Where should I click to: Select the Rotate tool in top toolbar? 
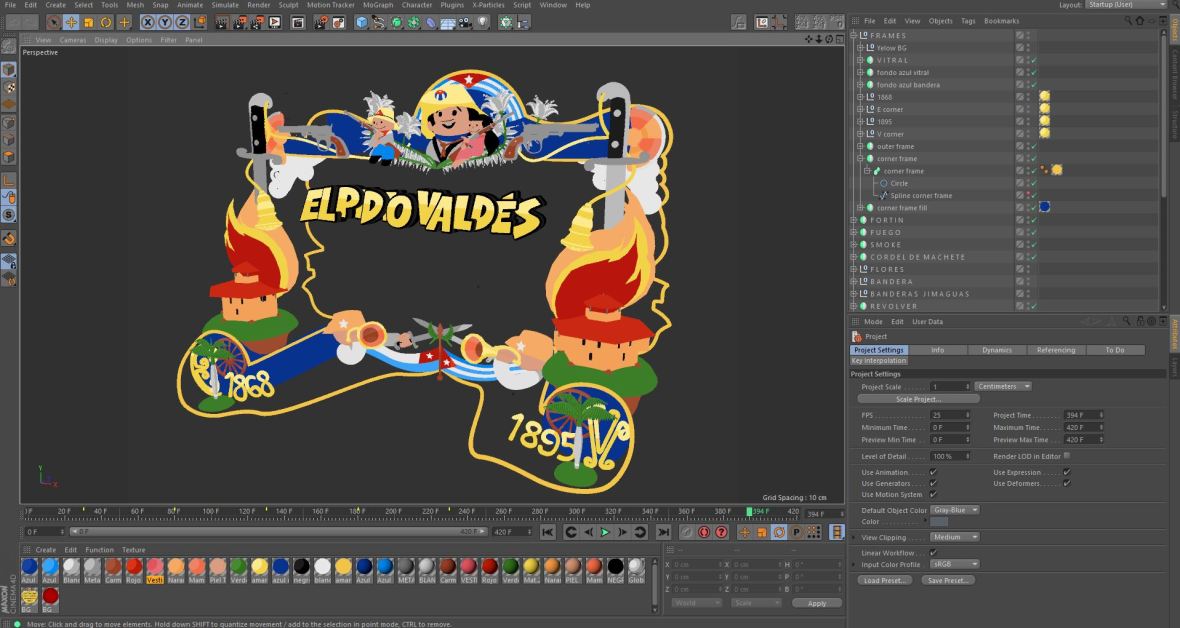(x=106, y=22)
